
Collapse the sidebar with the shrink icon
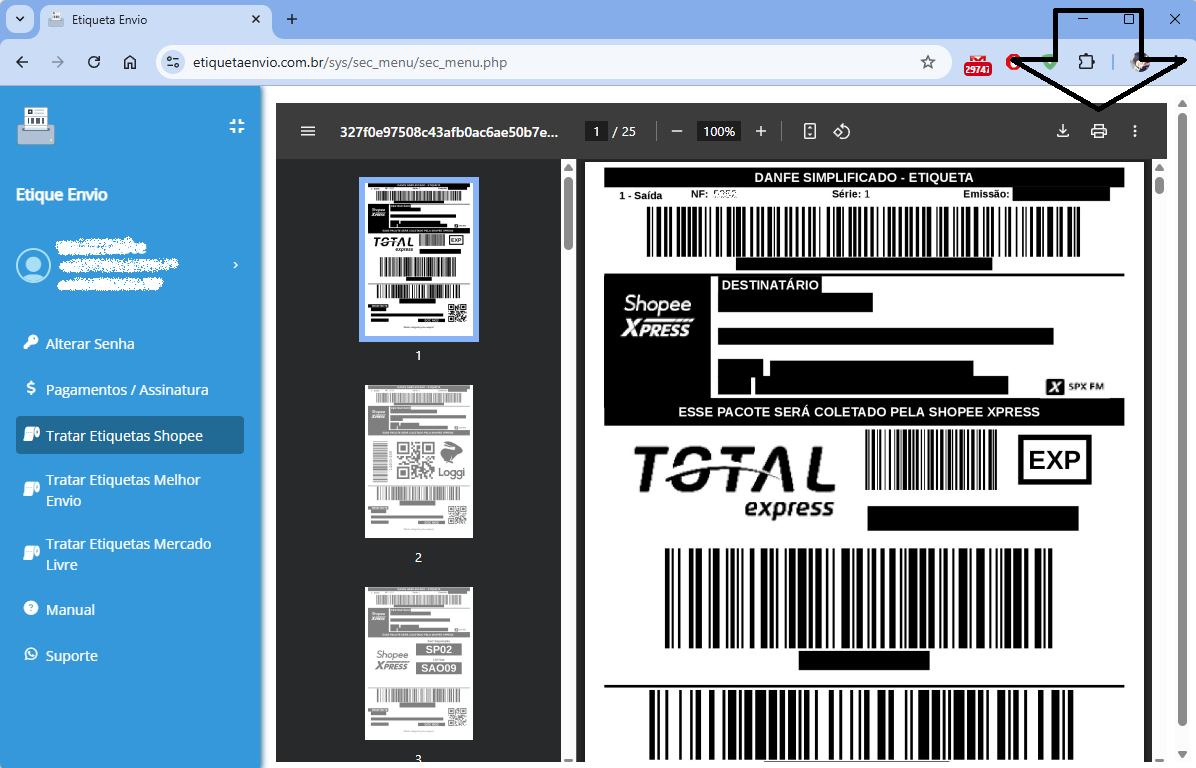click(x=236, y=126)
